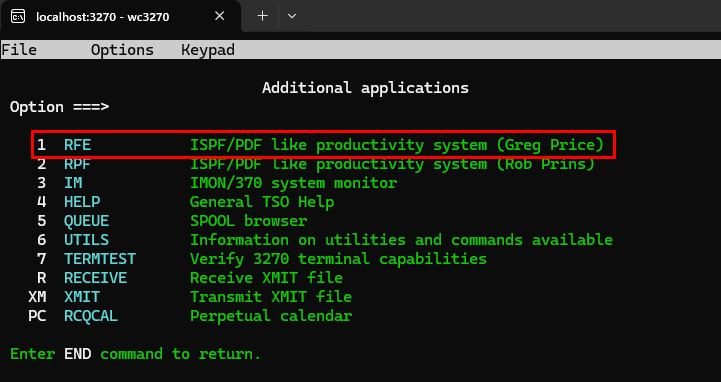Click 'IMON/370 system monitor' description
721x382 pixels.
point(293,183)
